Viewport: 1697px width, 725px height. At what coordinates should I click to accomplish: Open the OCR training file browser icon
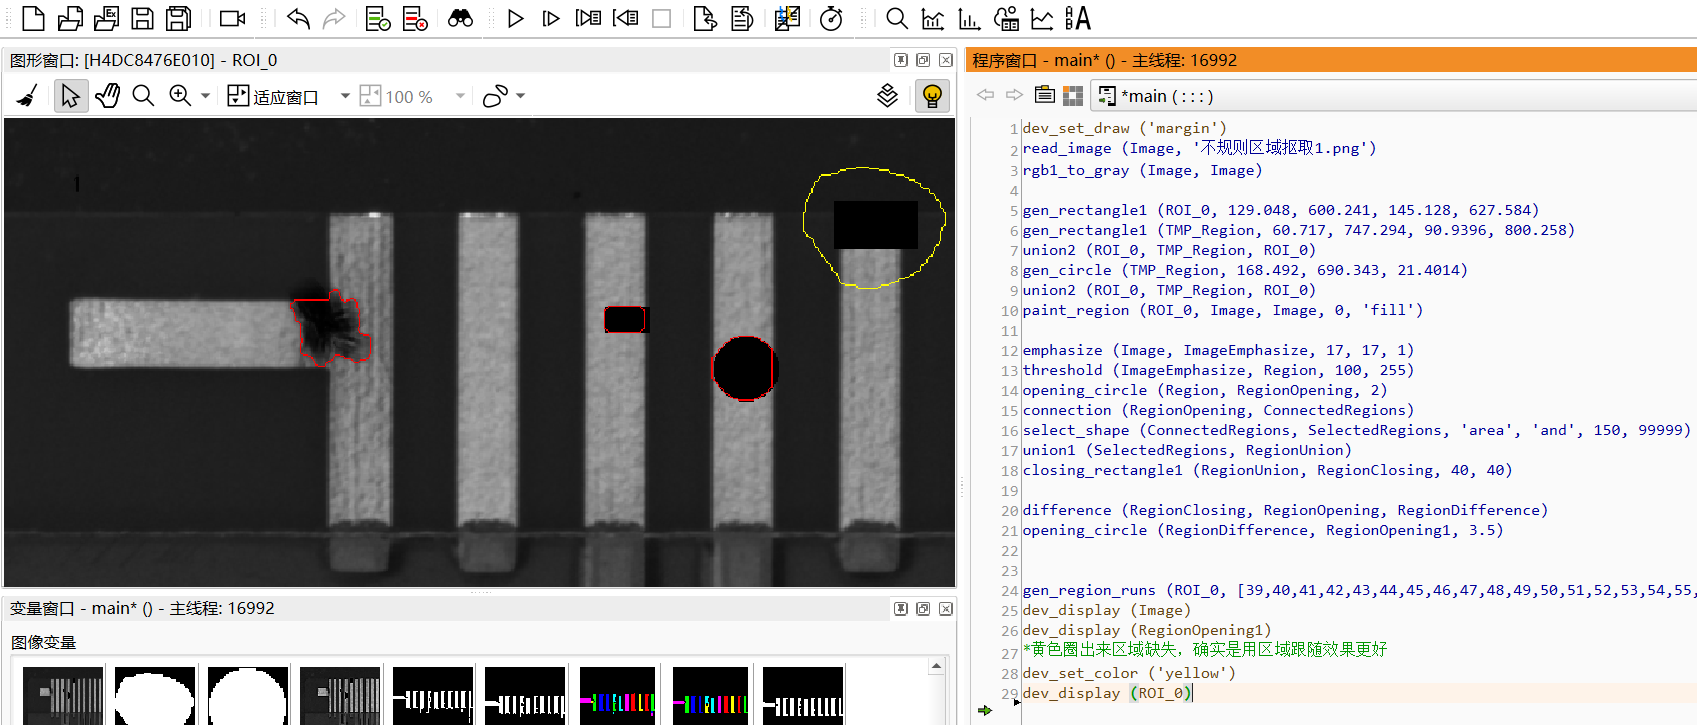[x=1078, y=18]
